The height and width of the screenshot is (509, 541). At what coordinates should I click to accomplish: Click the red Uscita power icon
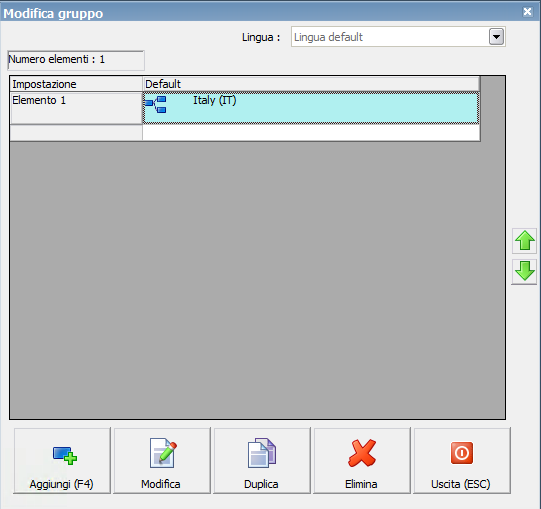462,453
